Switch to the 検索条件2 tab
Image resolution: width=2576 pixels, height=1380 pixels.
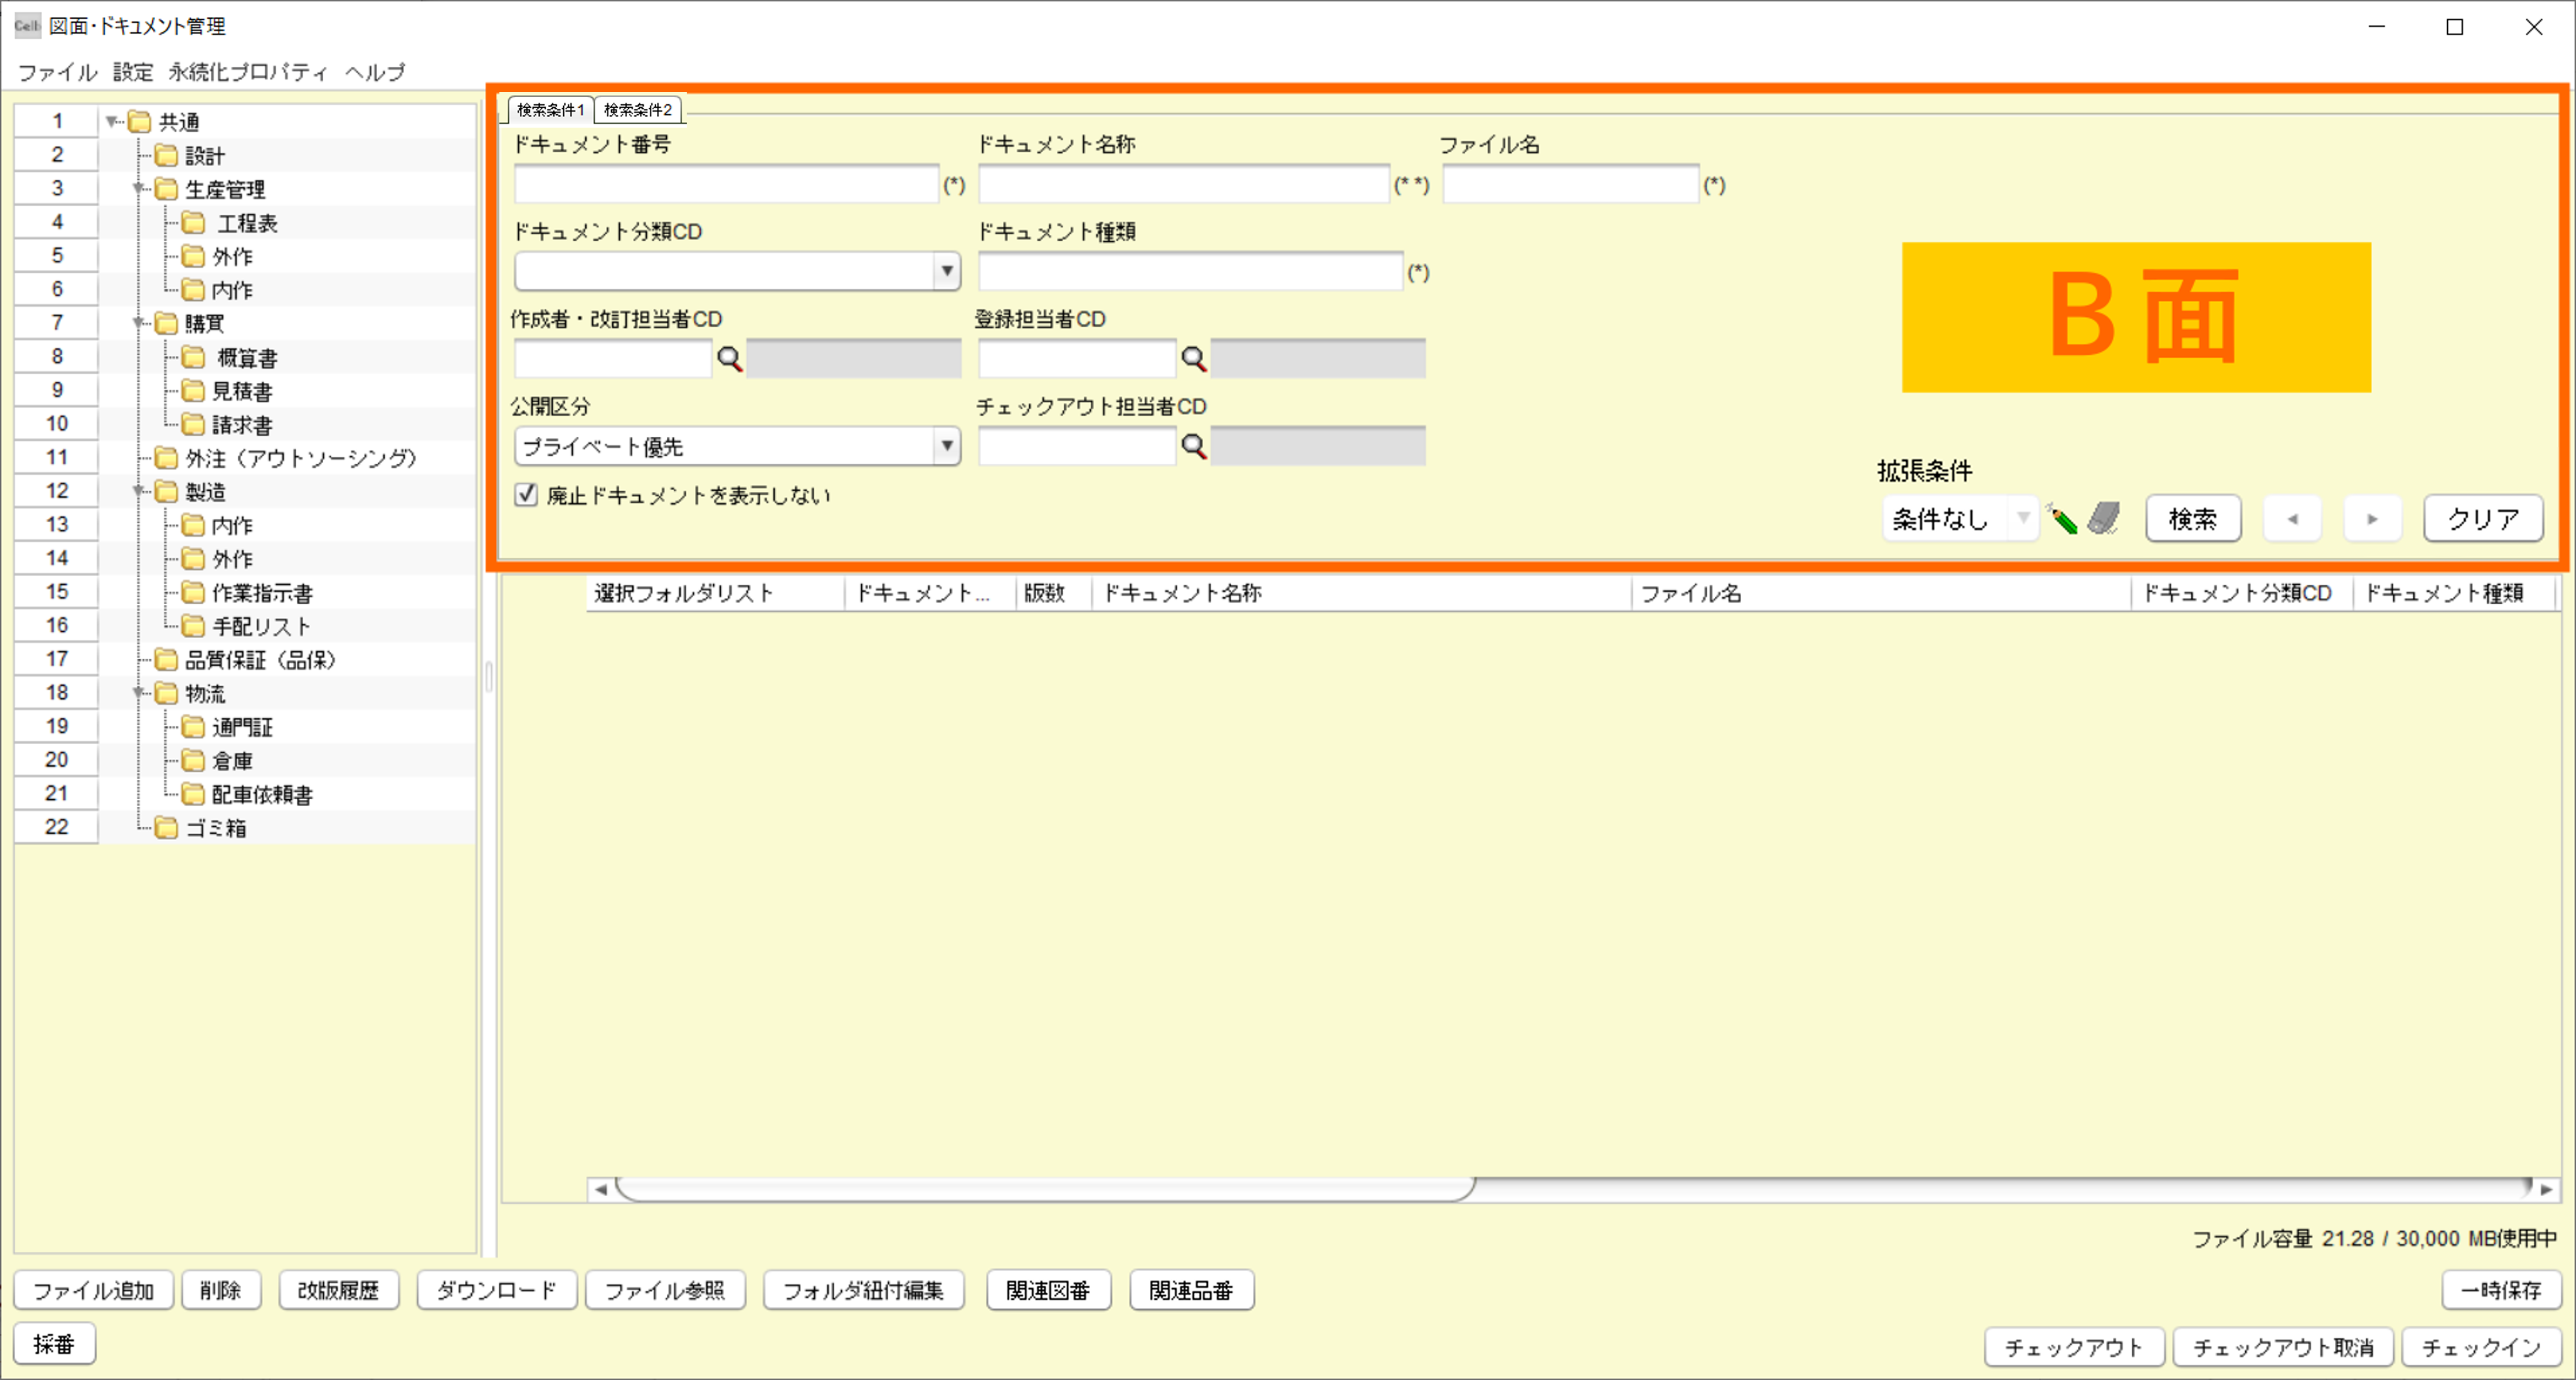pyautogui.click(x=638, y=110)
